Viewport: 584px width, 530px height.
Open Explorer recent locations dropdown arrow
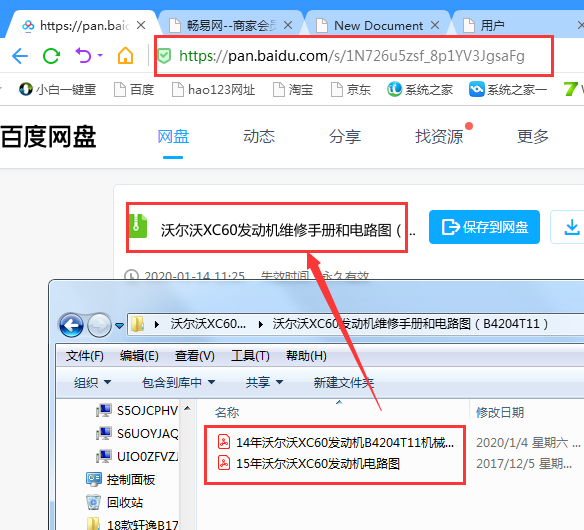coord(119,326)
